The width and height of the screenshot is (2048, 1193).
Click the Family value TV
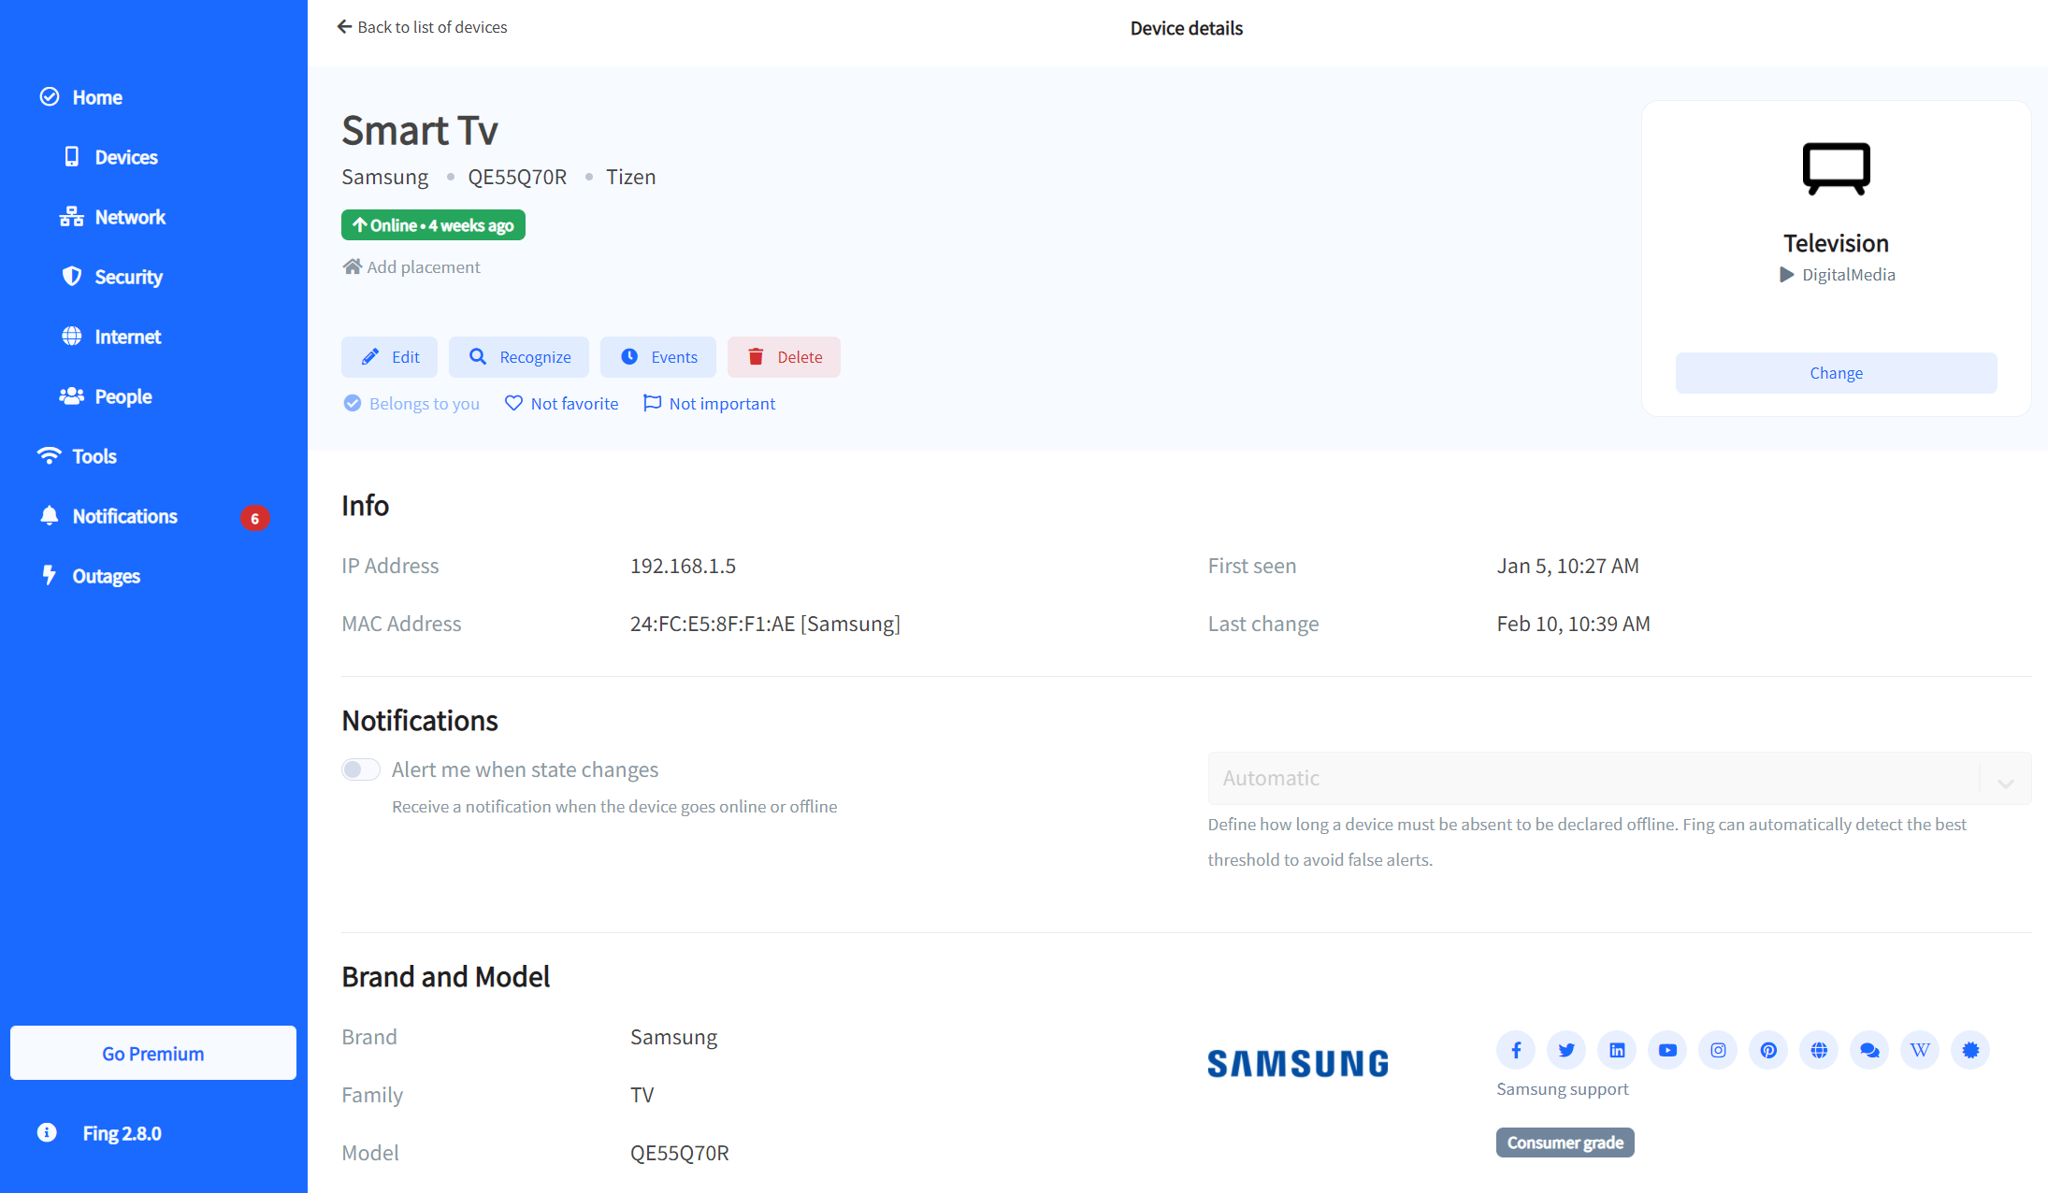click(642, 1095)
